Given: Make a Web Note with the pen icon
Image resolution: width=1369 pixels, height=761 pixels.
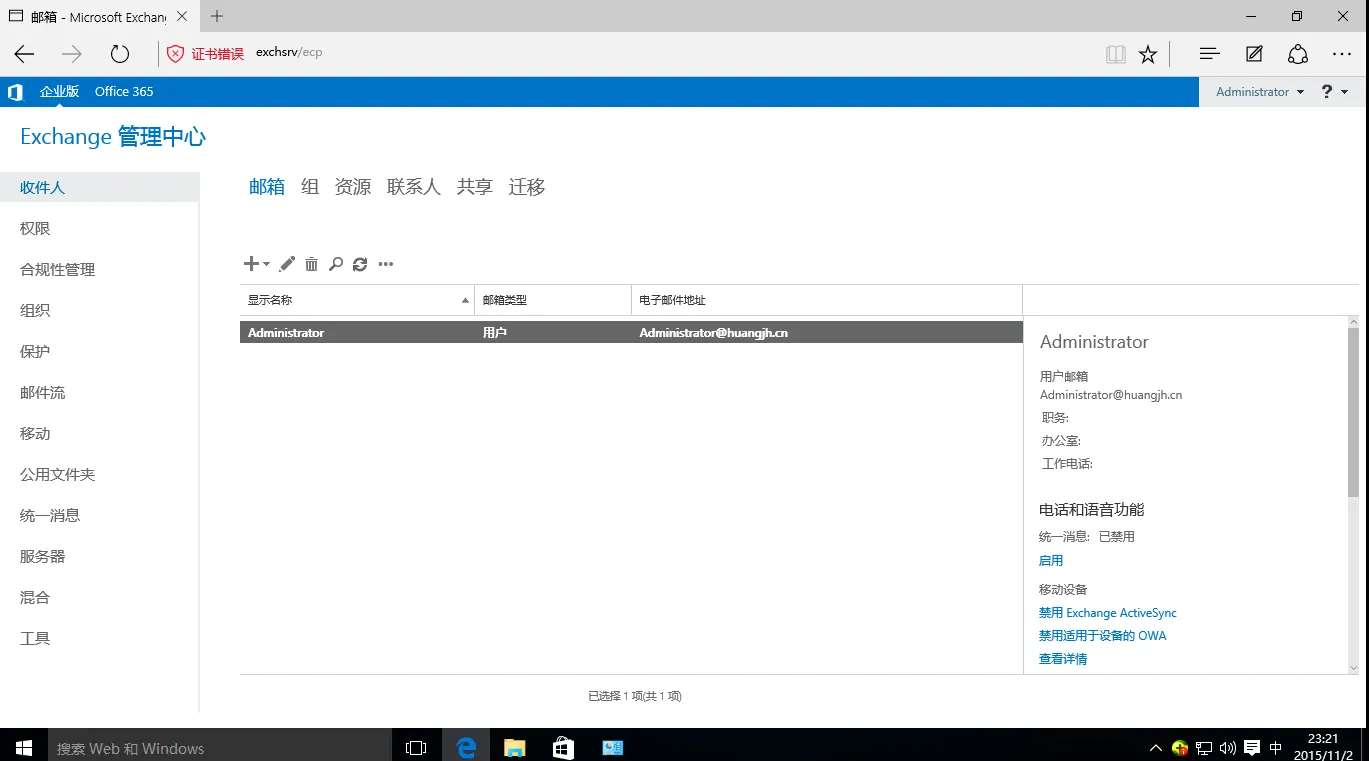Looking at the screenshot, I should pyautogui.click(x=1254, y=54).
